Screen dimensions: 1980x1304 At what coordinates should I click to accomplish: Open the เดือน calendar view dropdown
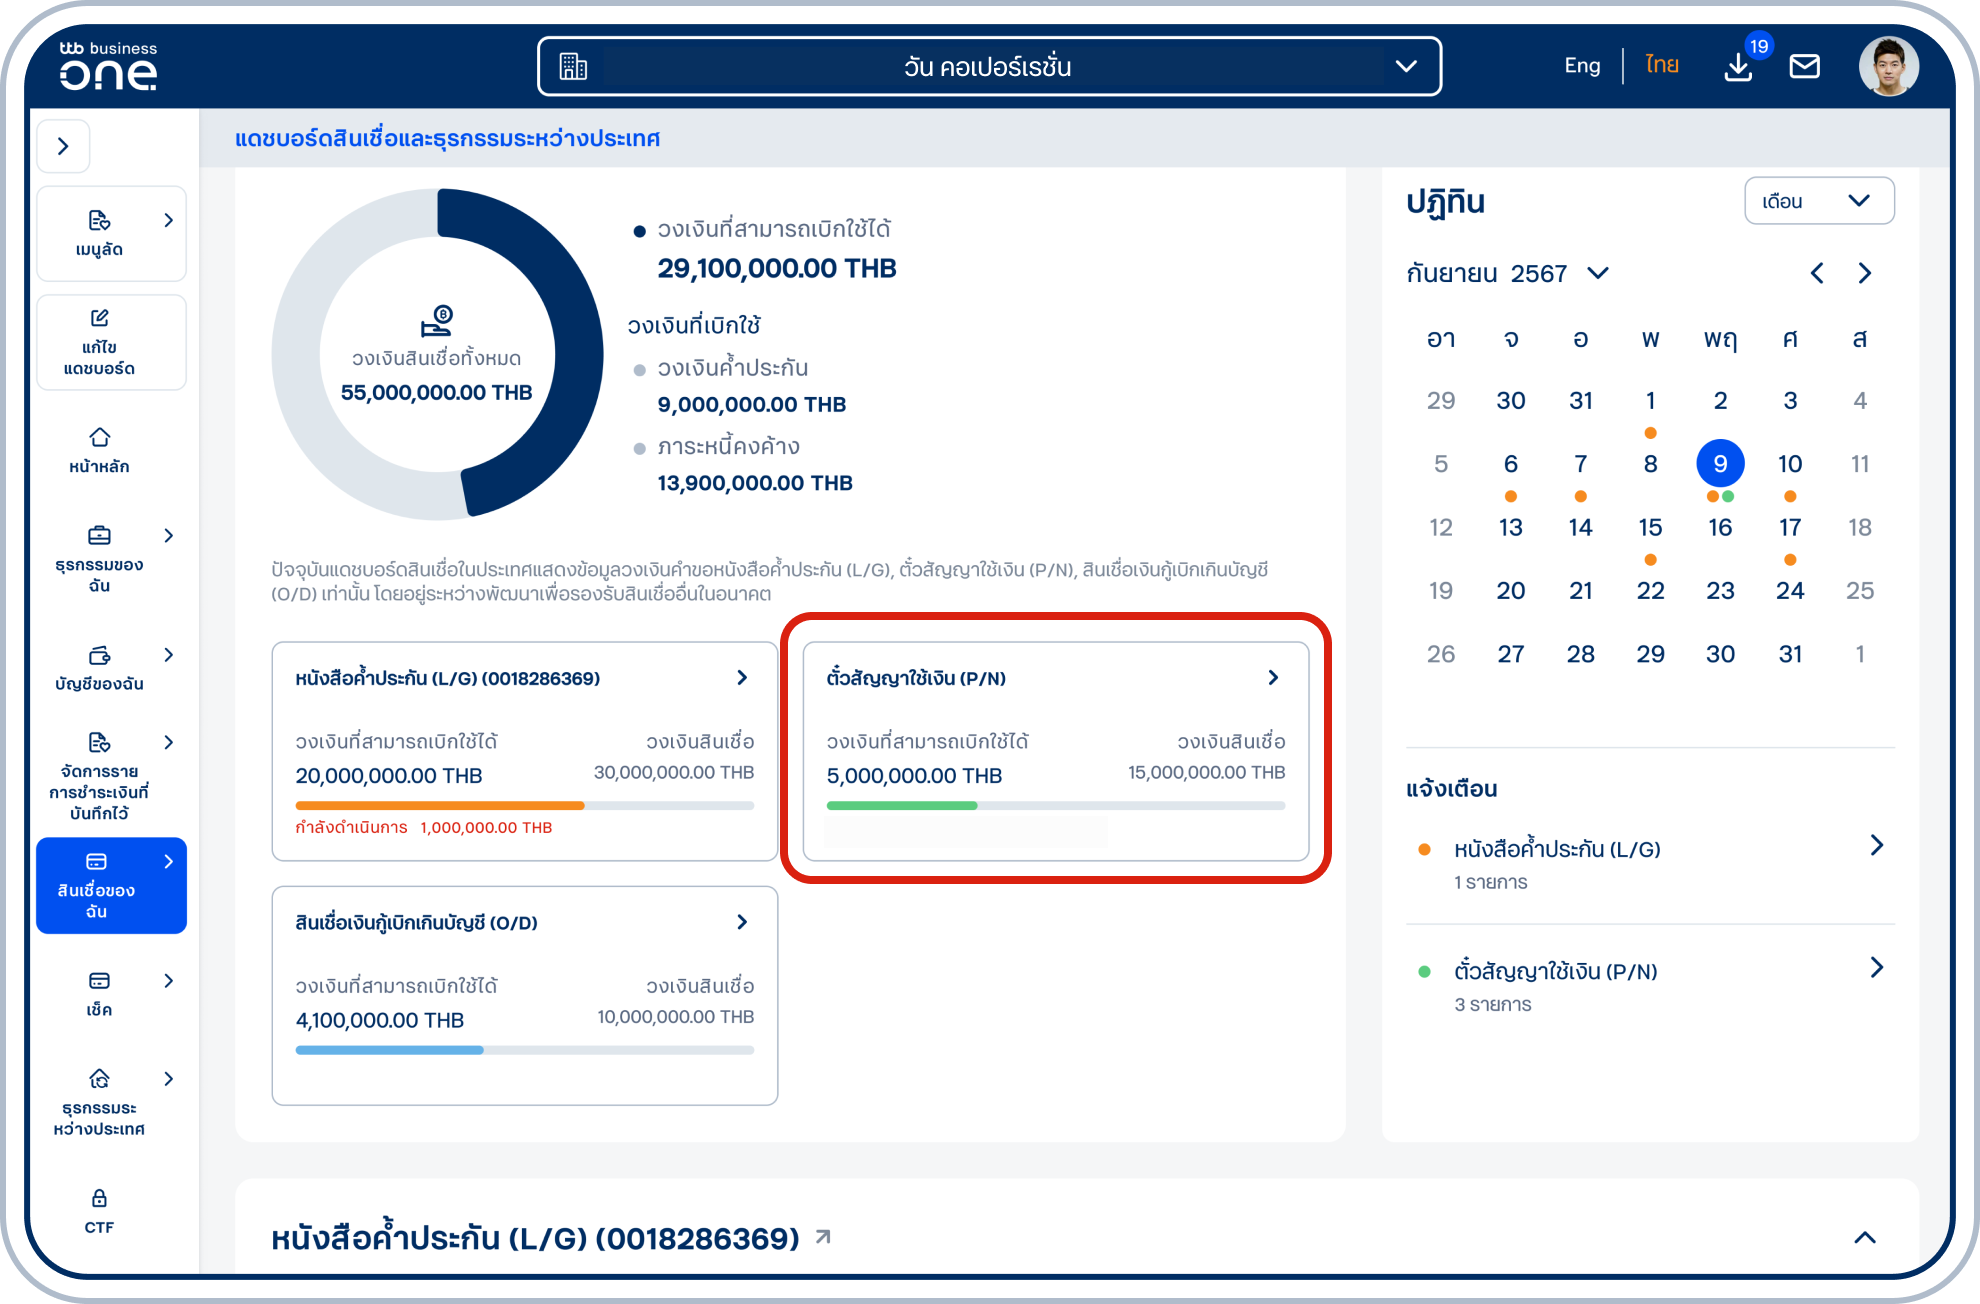pos(1818,201)
